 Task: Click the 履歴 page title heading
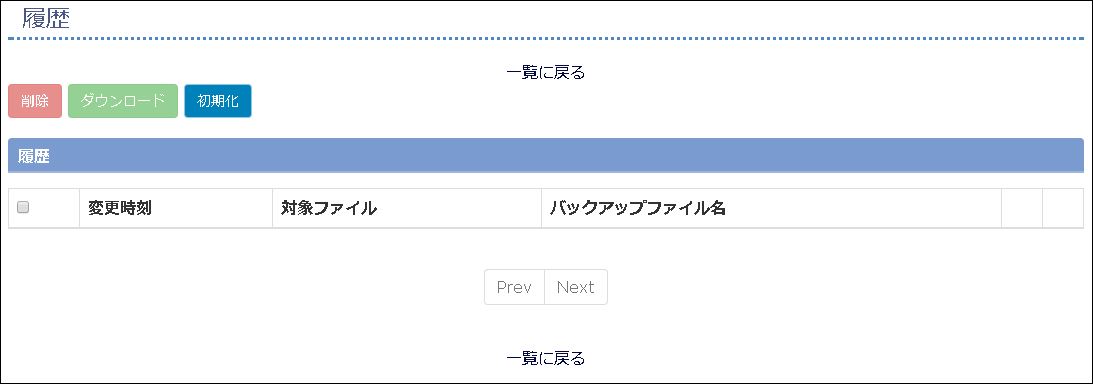point(46,18)
